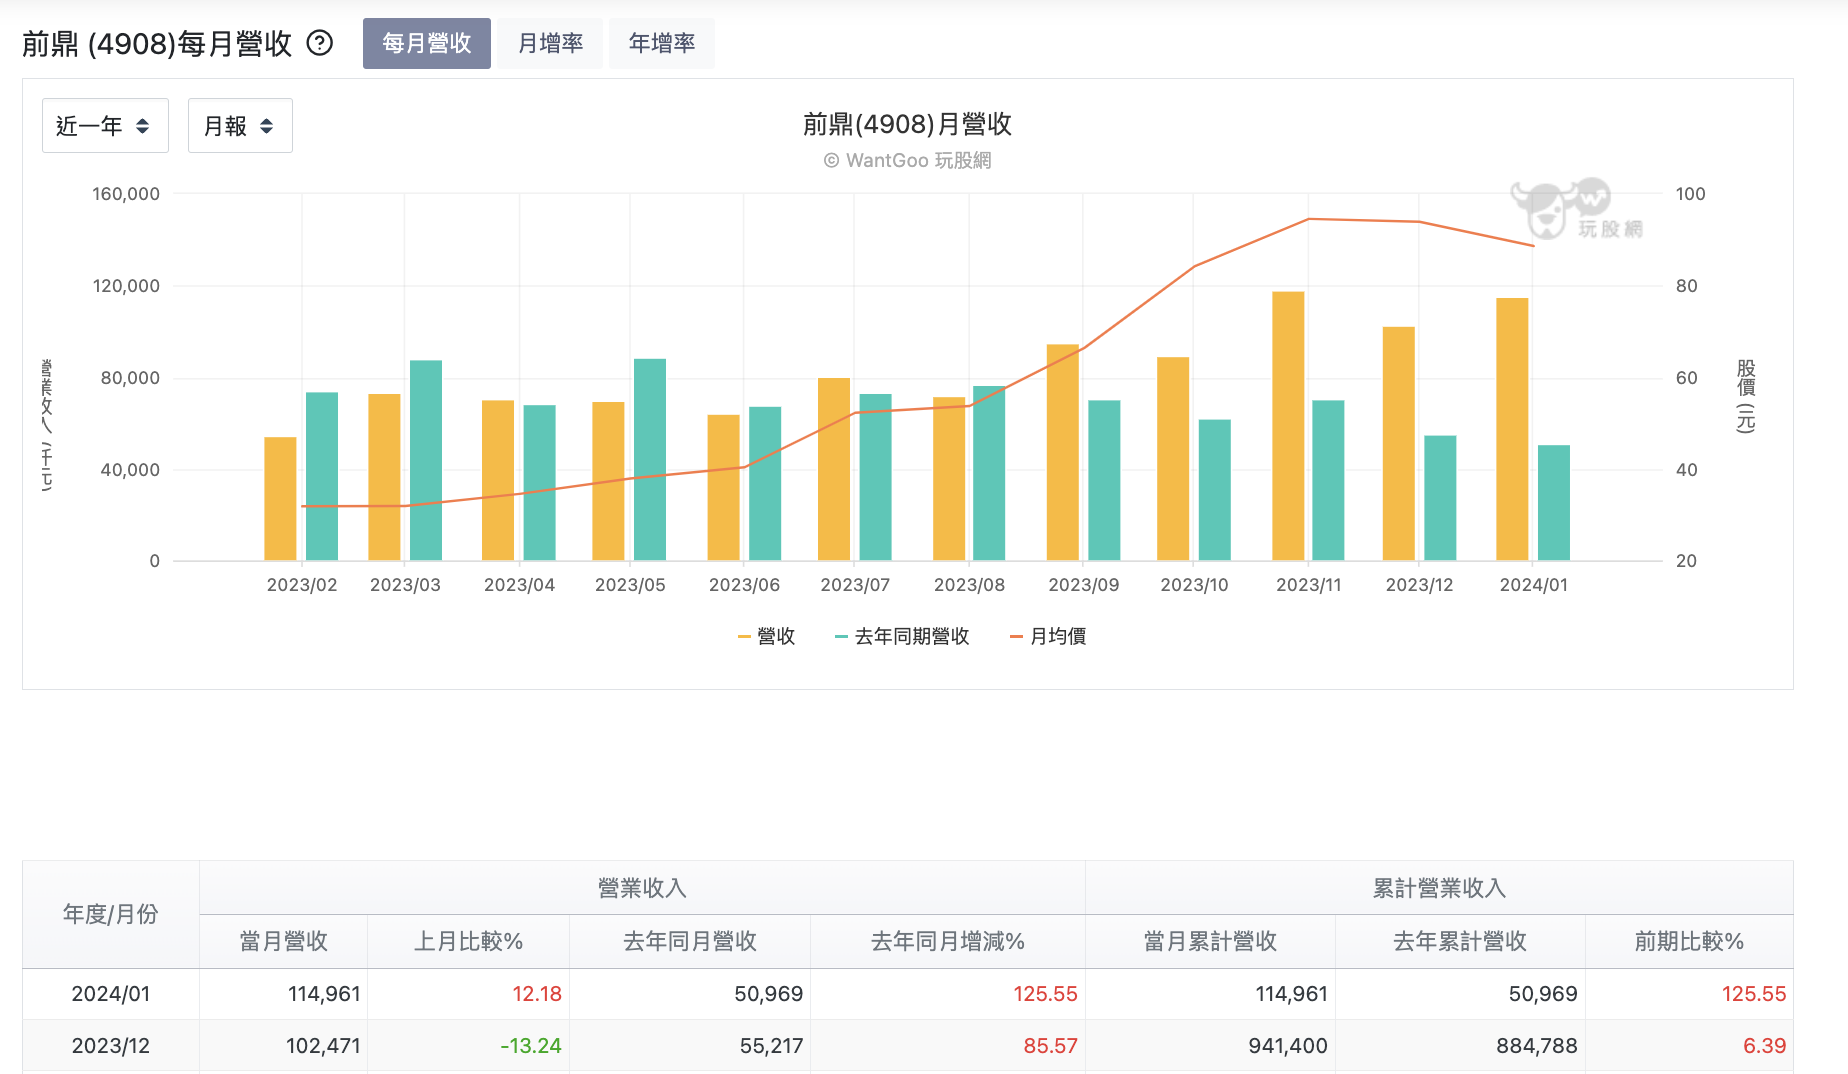
Task: Click the 2023/05 teal last-year bar
Action: [650, 459]
